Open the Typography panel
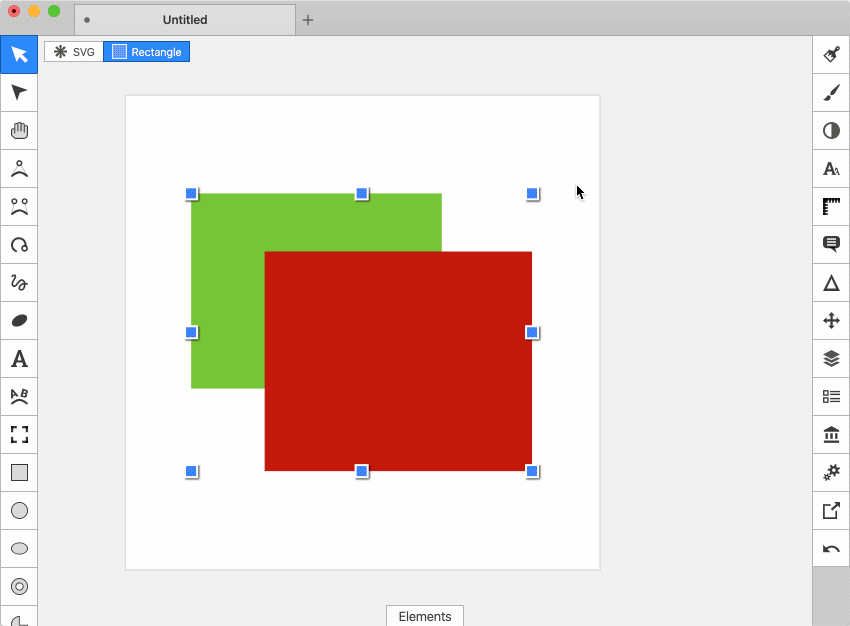This screenshot has width=850, height=626. click(x=831, y=168)
